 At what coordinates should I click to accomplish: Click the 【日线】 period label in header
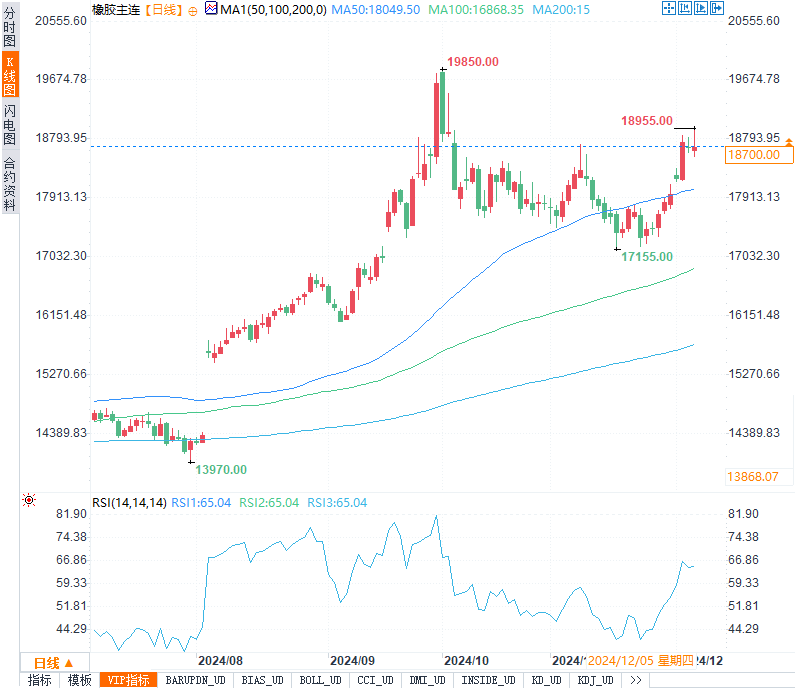coord(162,10)
